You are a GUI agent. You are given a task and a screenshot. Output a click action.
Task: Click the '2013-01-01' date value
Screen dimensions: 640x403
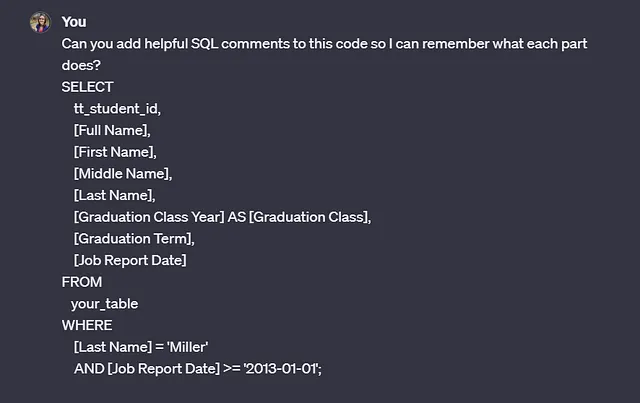[281, 368]
